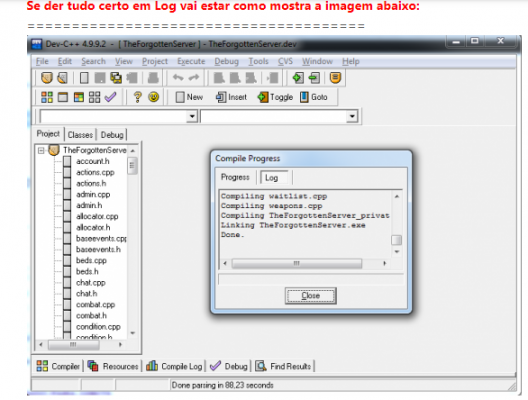Open the Help question mark icon
Viewport: 528px width, 400px height.
pos(137,97)
